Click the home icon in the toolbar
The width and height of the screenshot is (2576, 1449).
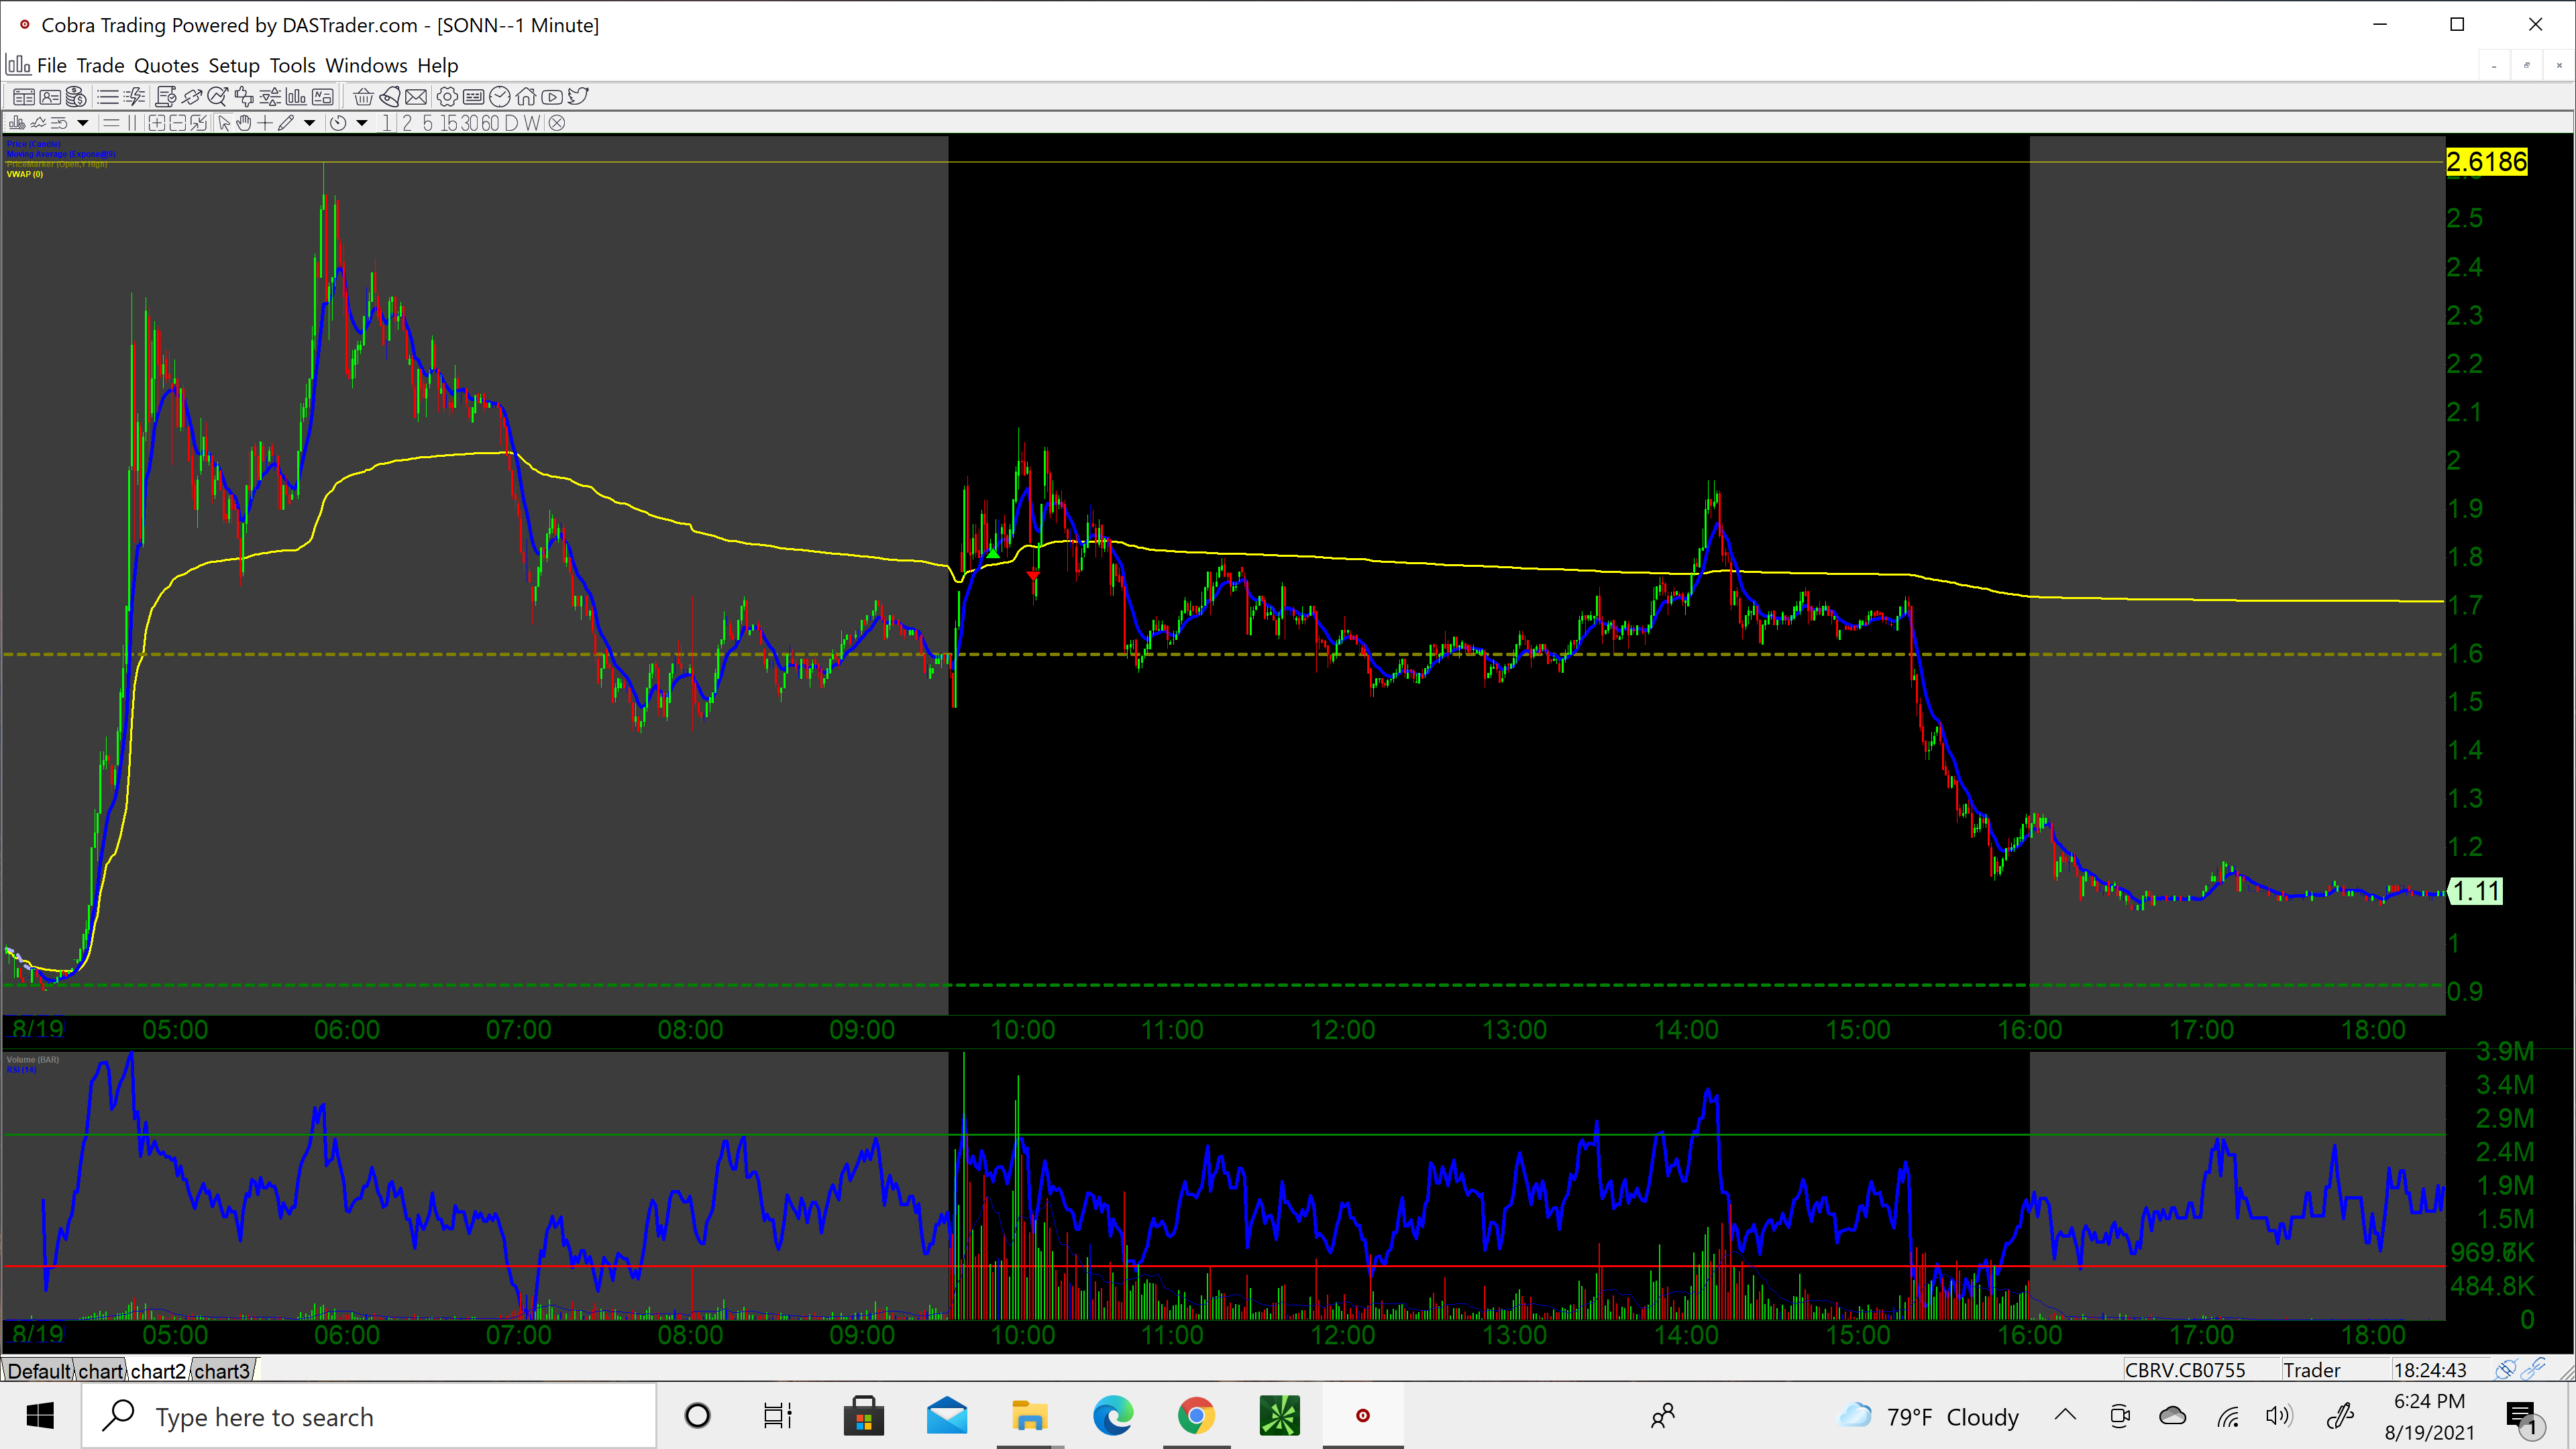click(526, 97)
